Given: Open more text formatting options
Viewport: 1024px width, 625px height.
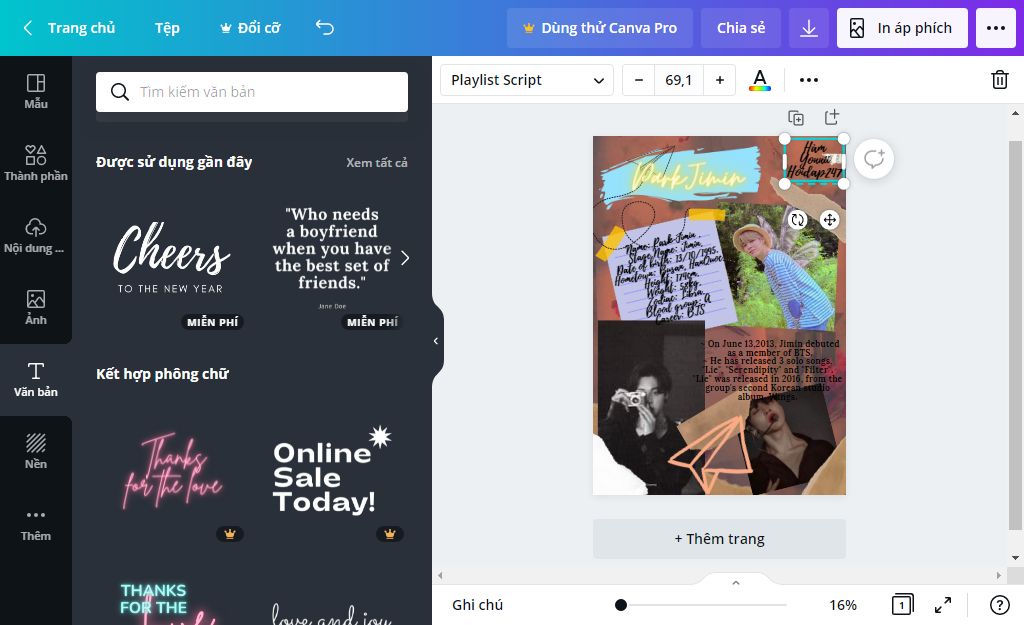Looking at the screenshot, I should pyautogui.click(x=808, y=80).
